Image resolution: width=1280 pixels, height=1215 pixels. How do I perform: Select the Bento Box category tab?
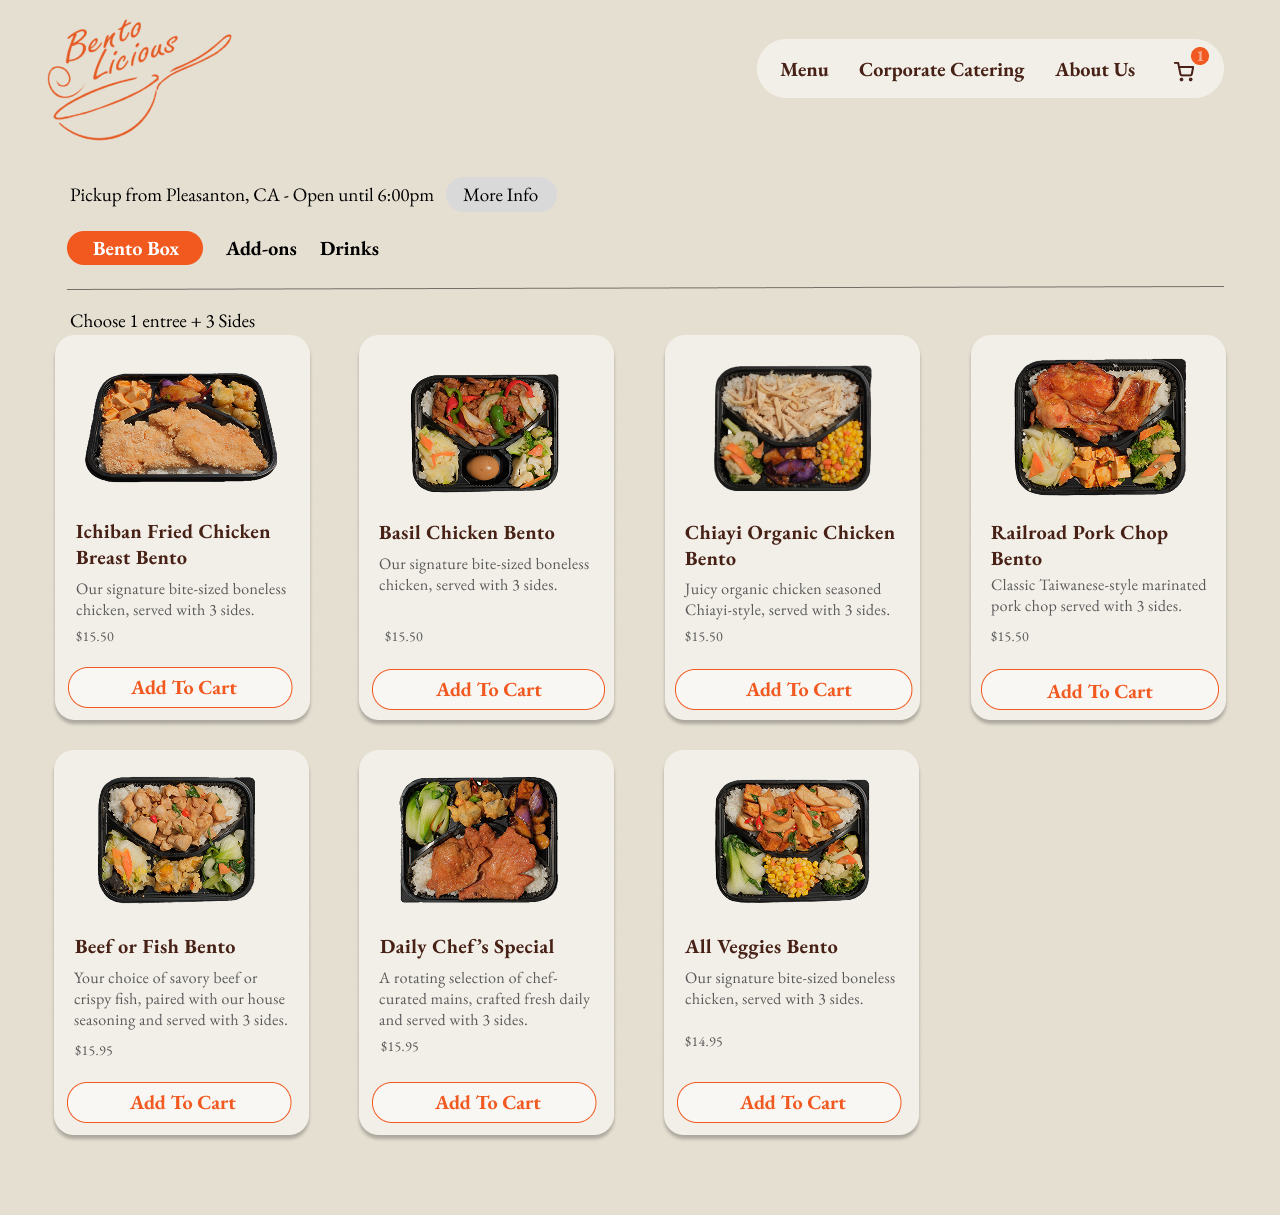pos(135,248)
